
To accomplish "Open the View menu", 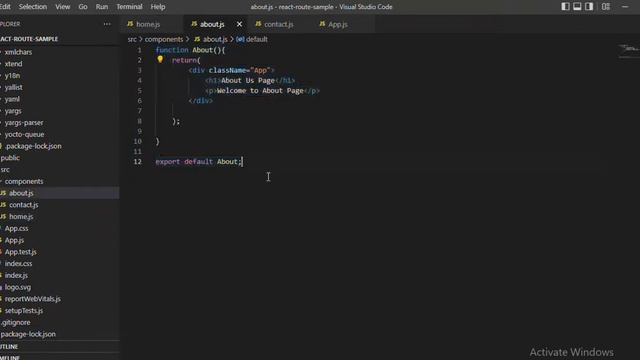I will pyautogui.click(x=62, y=7).
